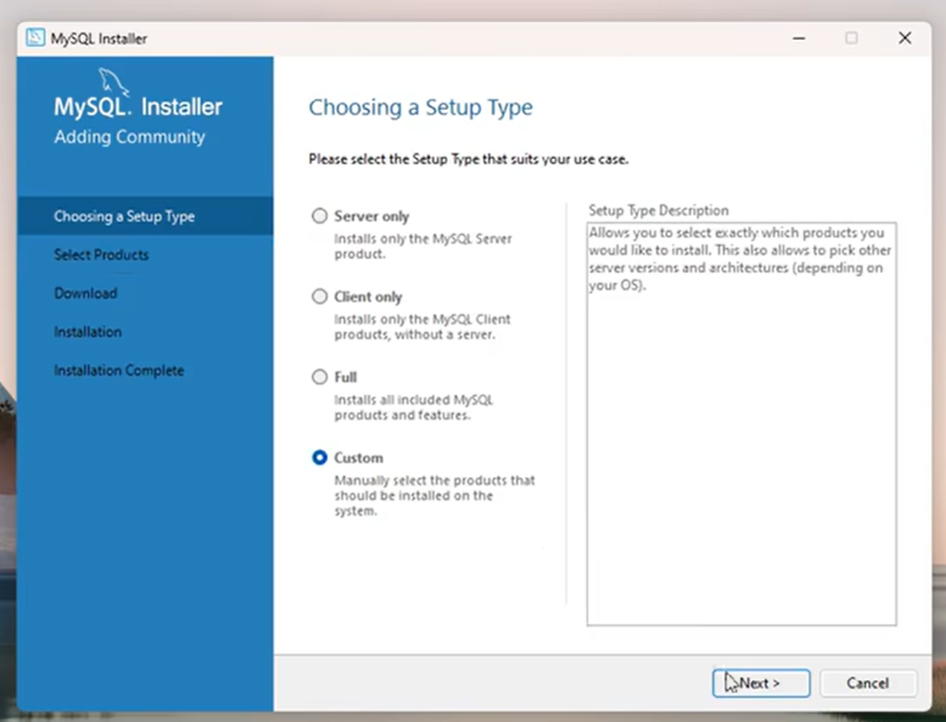Click 'Manually select the products' description text
The height and width of the screenshot is (722, 946).
[x=434, y=495]
